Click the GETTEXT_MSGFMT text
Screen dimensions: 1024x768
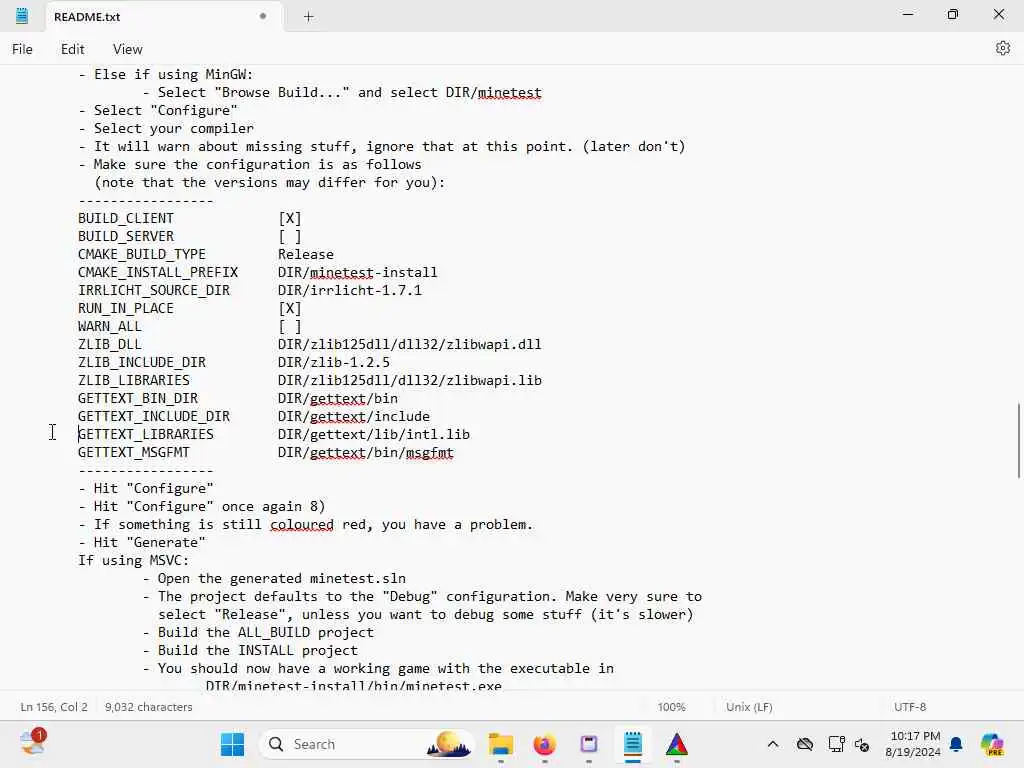click(x=134, y=453)
